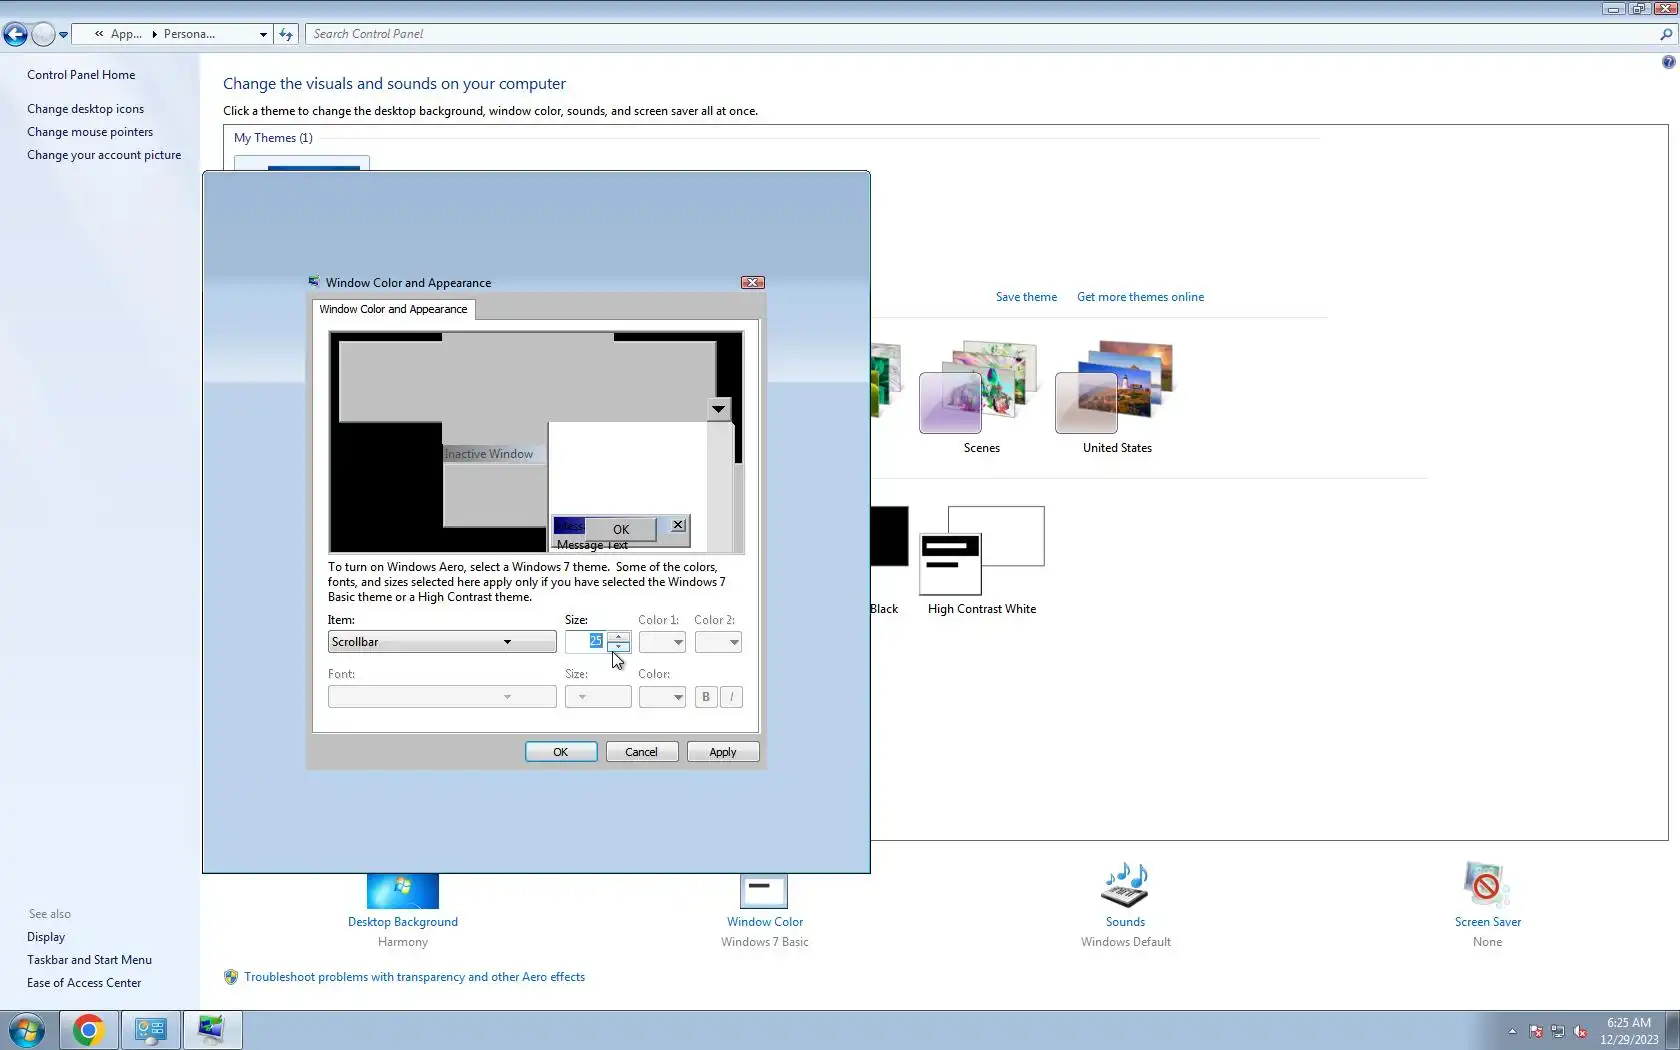This screenshot has height=1050, width=1680.
Task: Refresh the Control Panel address bar
Action: click(286, 34)
